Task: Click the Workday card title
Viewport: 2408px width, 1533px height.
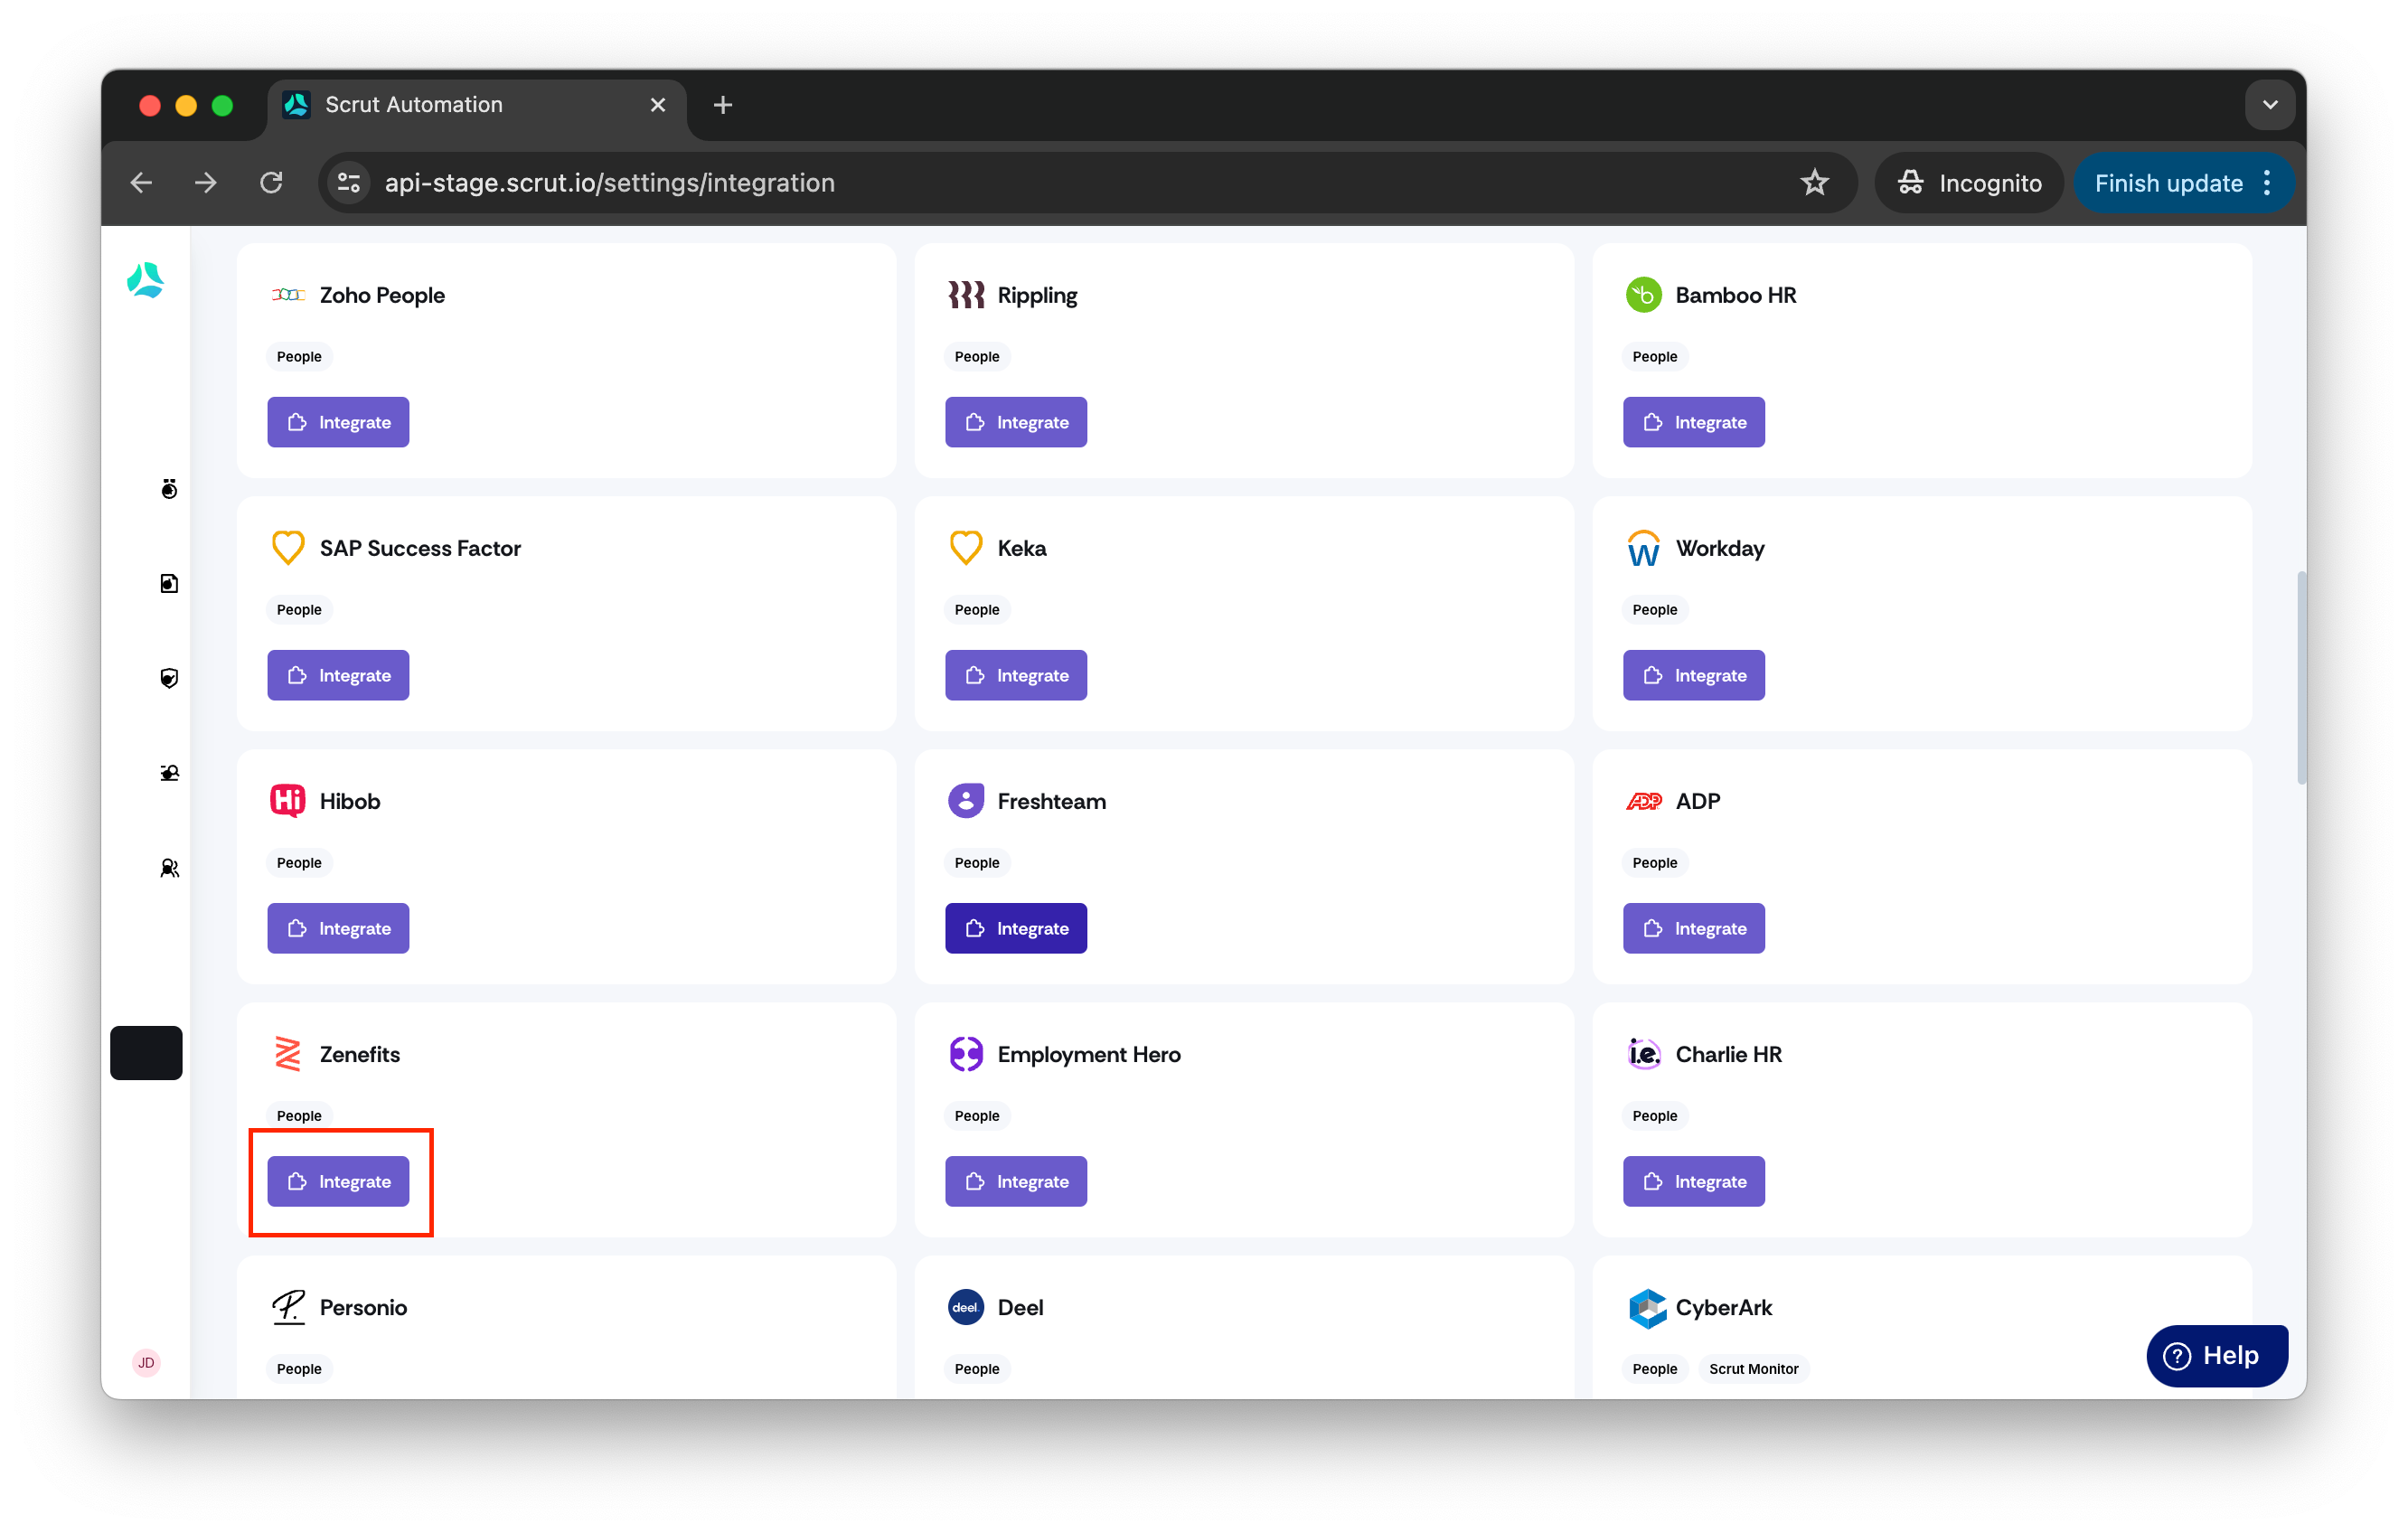Action: coord(1720,548)
